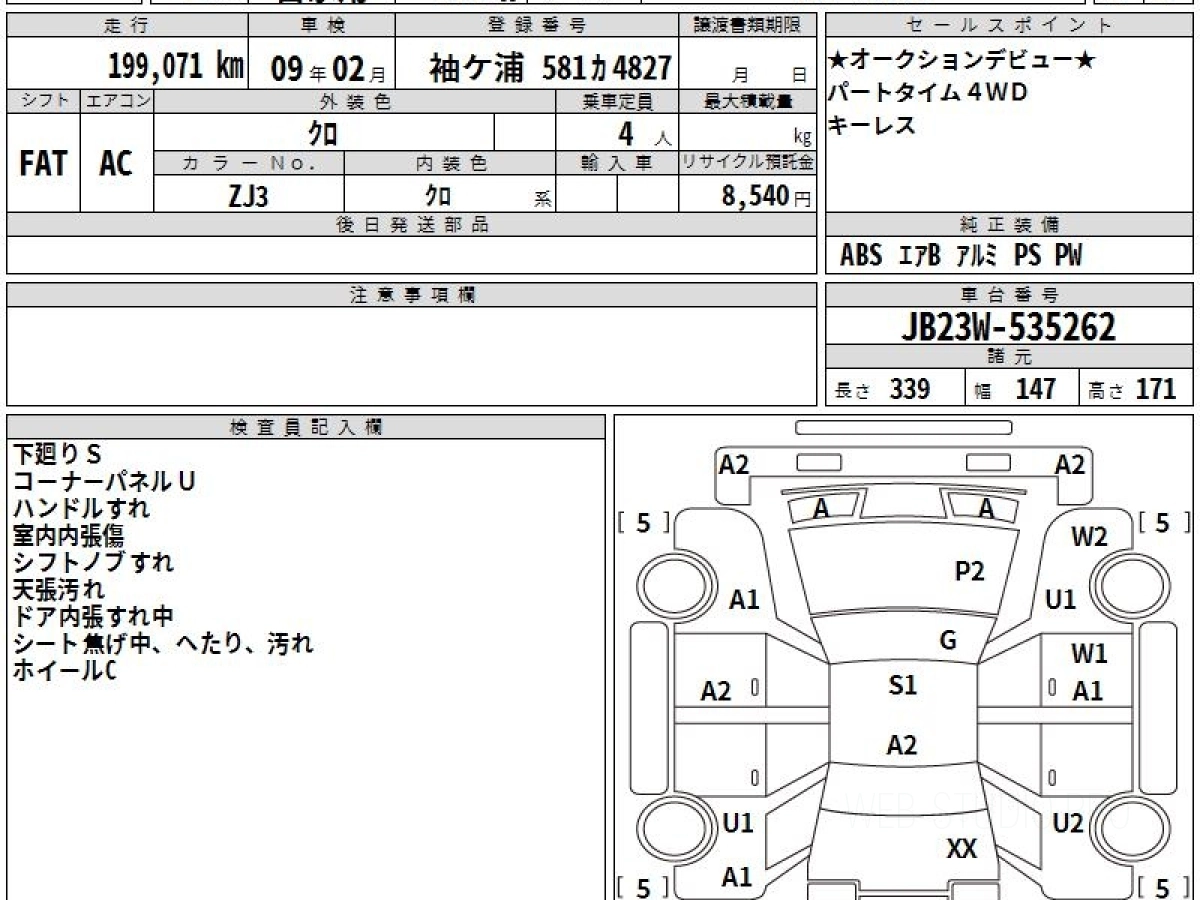
Task: Select registration number 袖ケ浦 581カ4827
Action: click(550, 68)
